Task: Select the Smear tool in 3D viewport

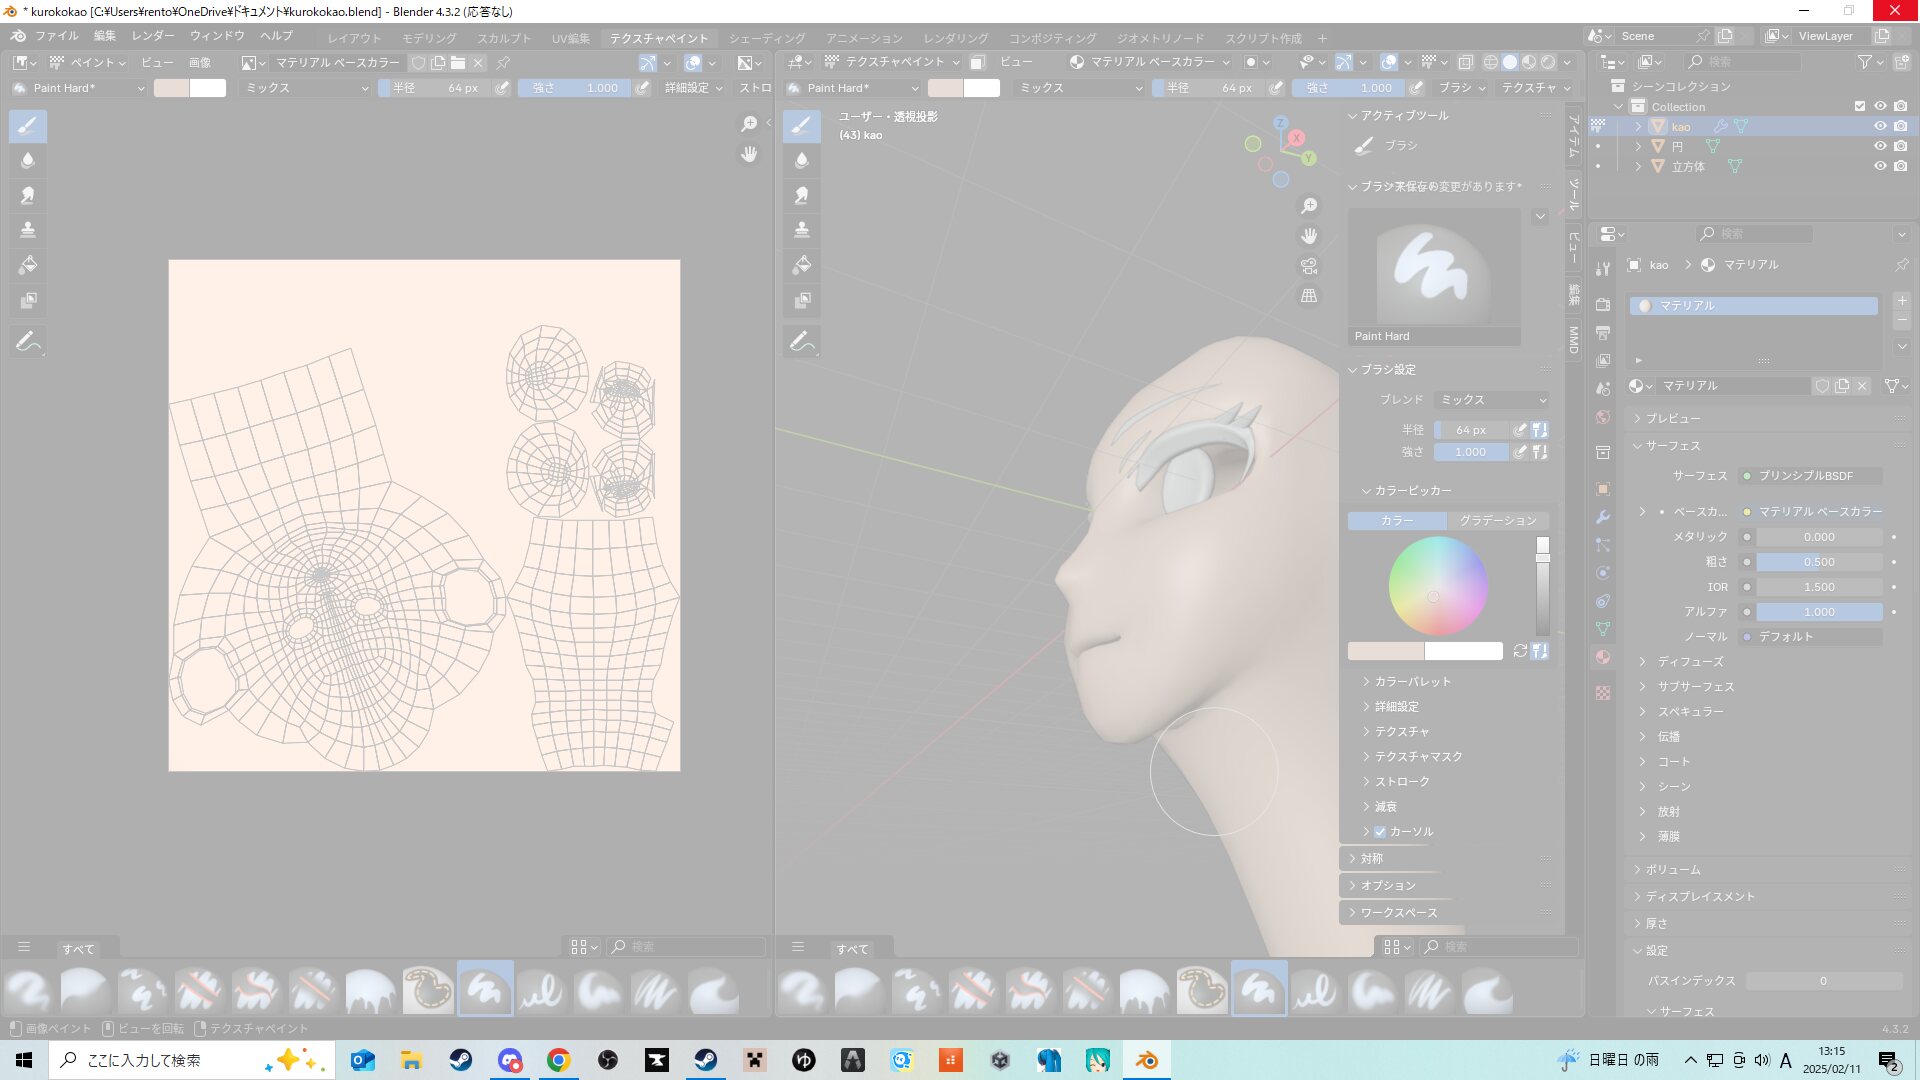Action: pyautogui.click(x=801, y=195)
